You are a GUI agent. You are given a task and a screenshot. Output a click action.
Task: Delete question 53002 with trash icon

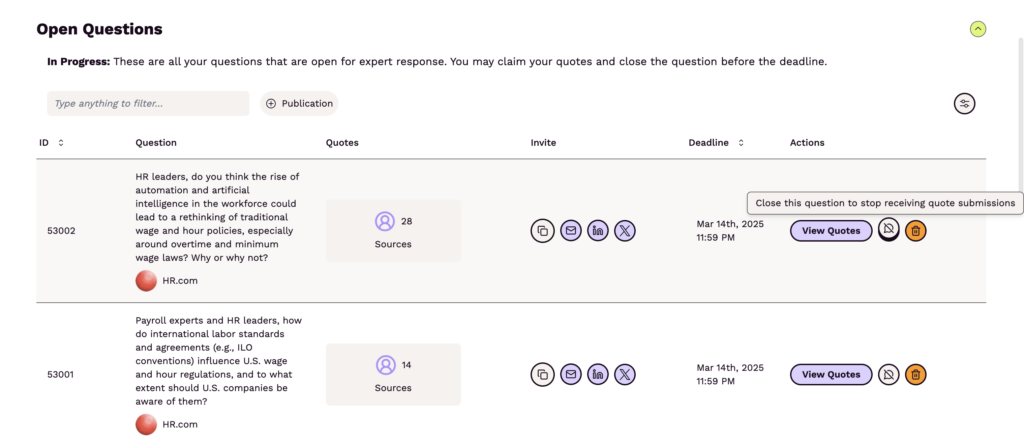[x=916, y=230]
